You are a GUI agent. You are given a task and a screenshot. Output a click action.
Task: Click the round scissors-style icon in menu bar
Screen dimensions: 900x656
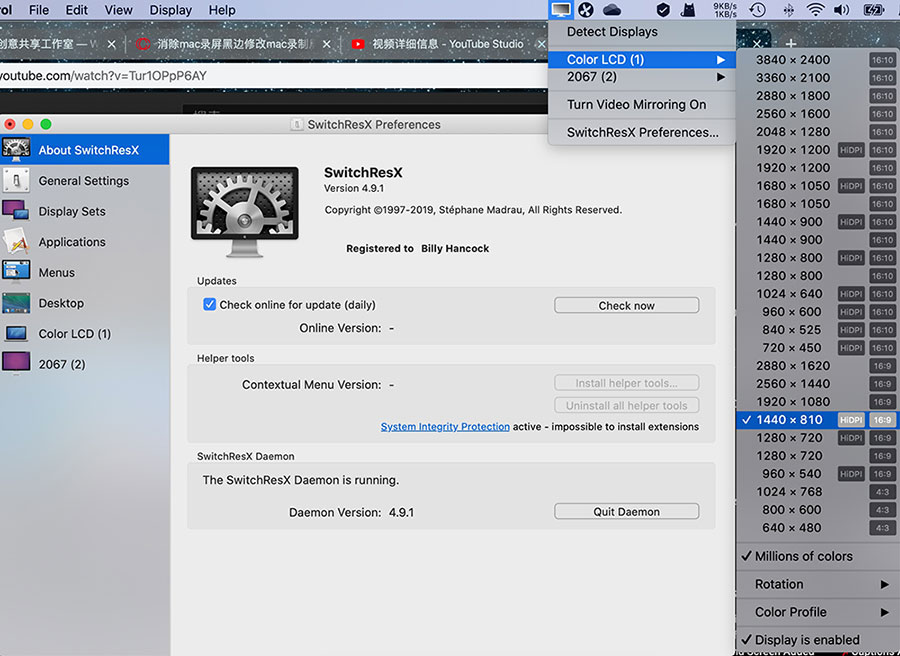pyautogui.click(x=585, y=9)
